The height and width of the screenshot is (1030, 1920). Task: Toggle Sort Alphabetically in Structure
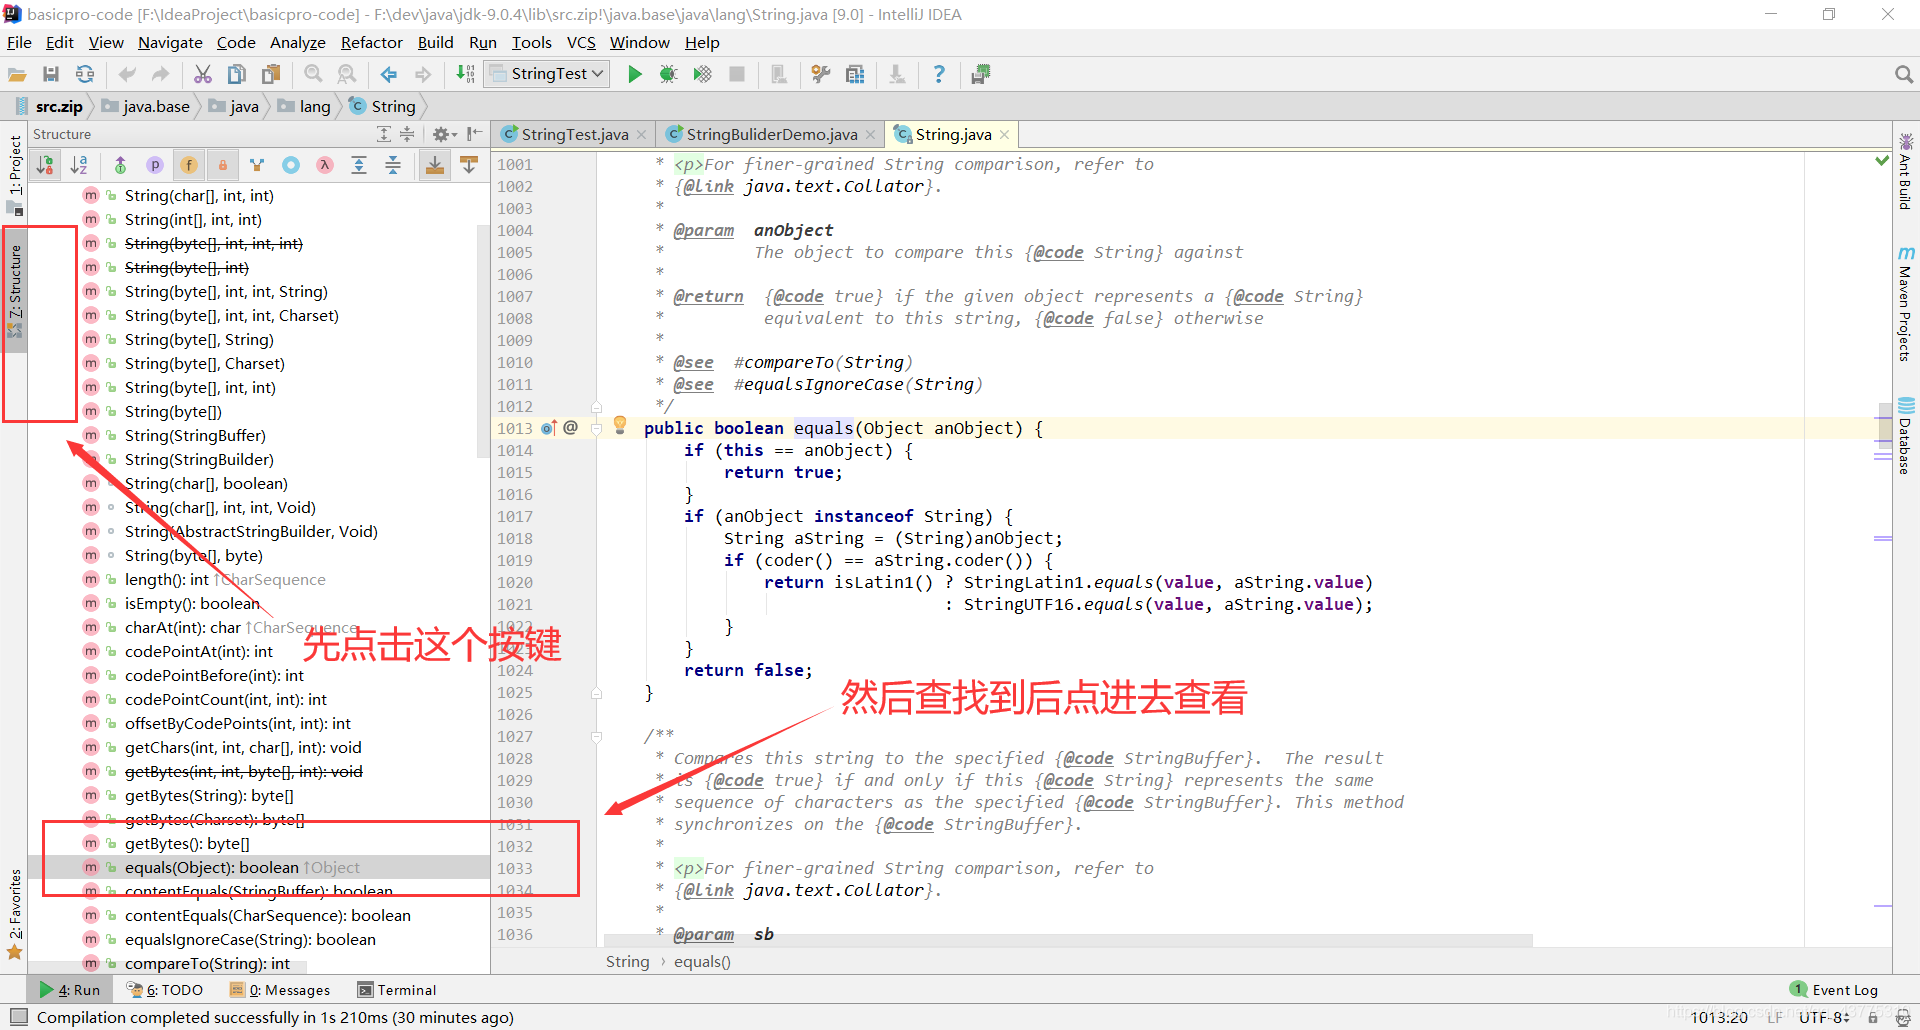79,165
